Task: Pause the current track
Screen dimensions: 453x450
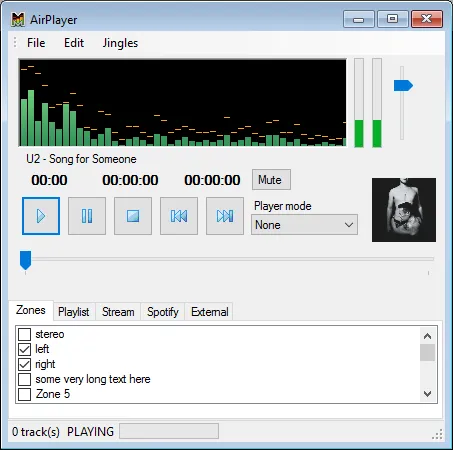Action: click(x=87, y=216)
